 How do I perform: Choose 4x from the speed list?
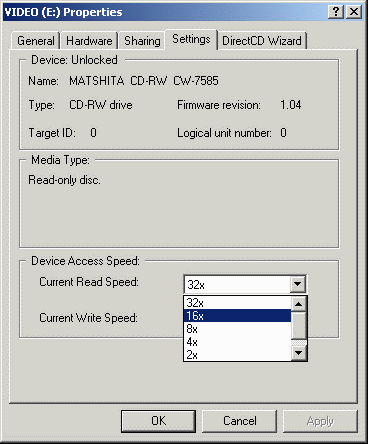(x=237, y=342)
